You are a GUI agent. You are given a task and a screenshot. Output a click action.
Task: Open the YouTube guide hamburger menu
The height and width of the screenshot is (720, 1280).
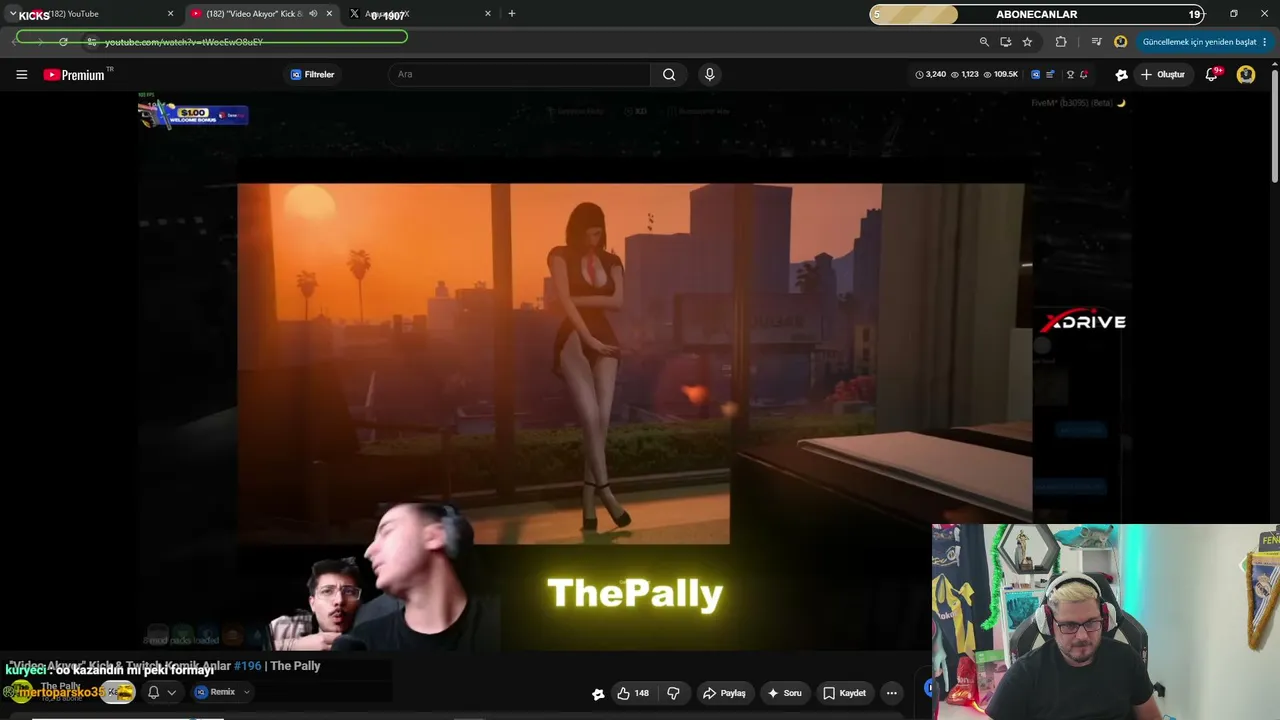[21, 74]
